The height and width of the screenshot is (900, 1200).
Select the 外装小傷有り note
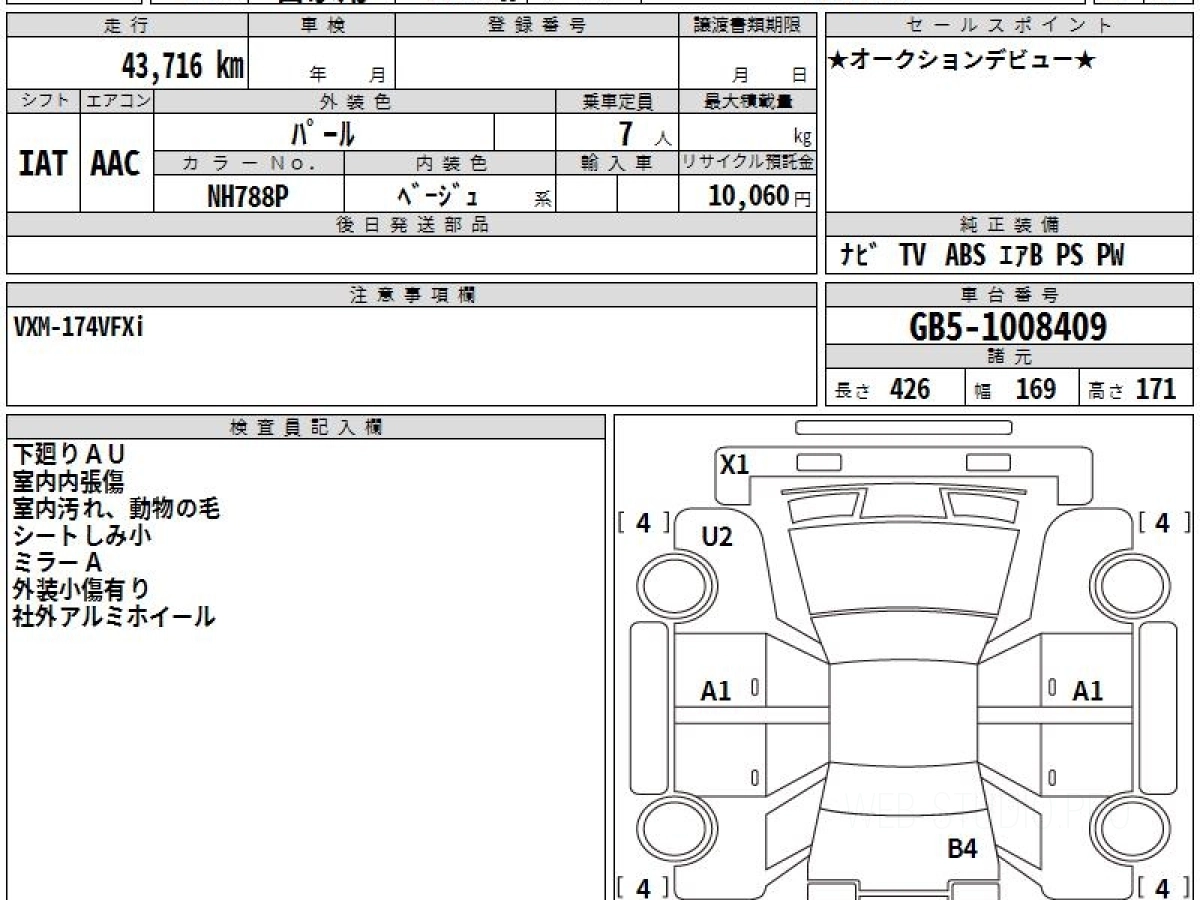82,590
